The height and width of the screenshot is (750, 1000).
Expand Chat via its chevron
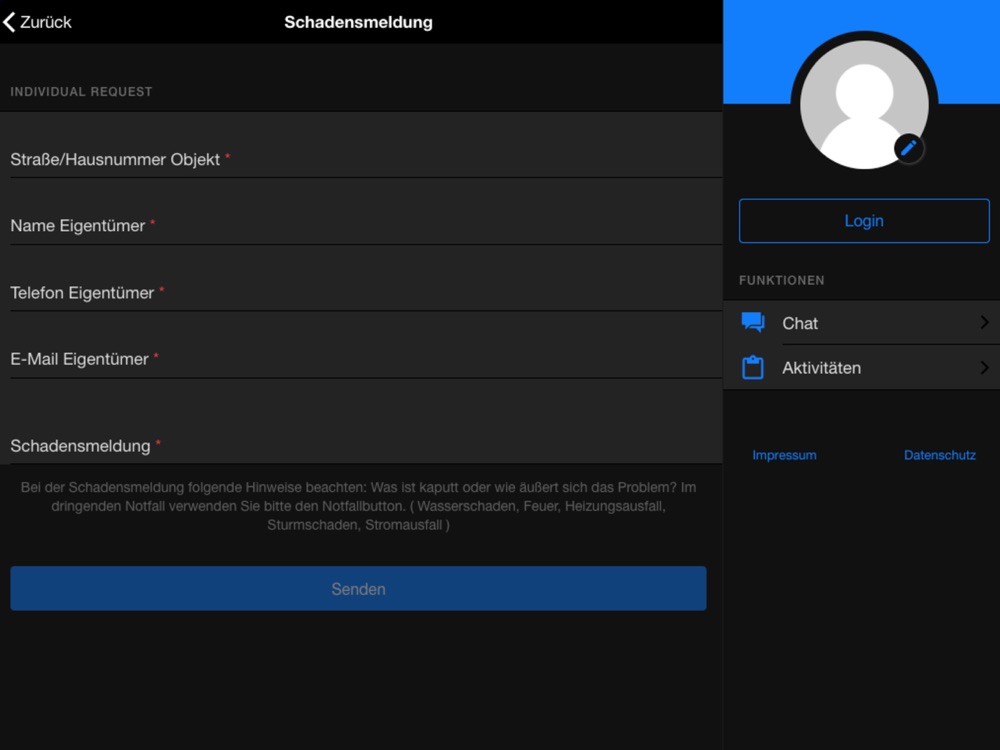985,322
